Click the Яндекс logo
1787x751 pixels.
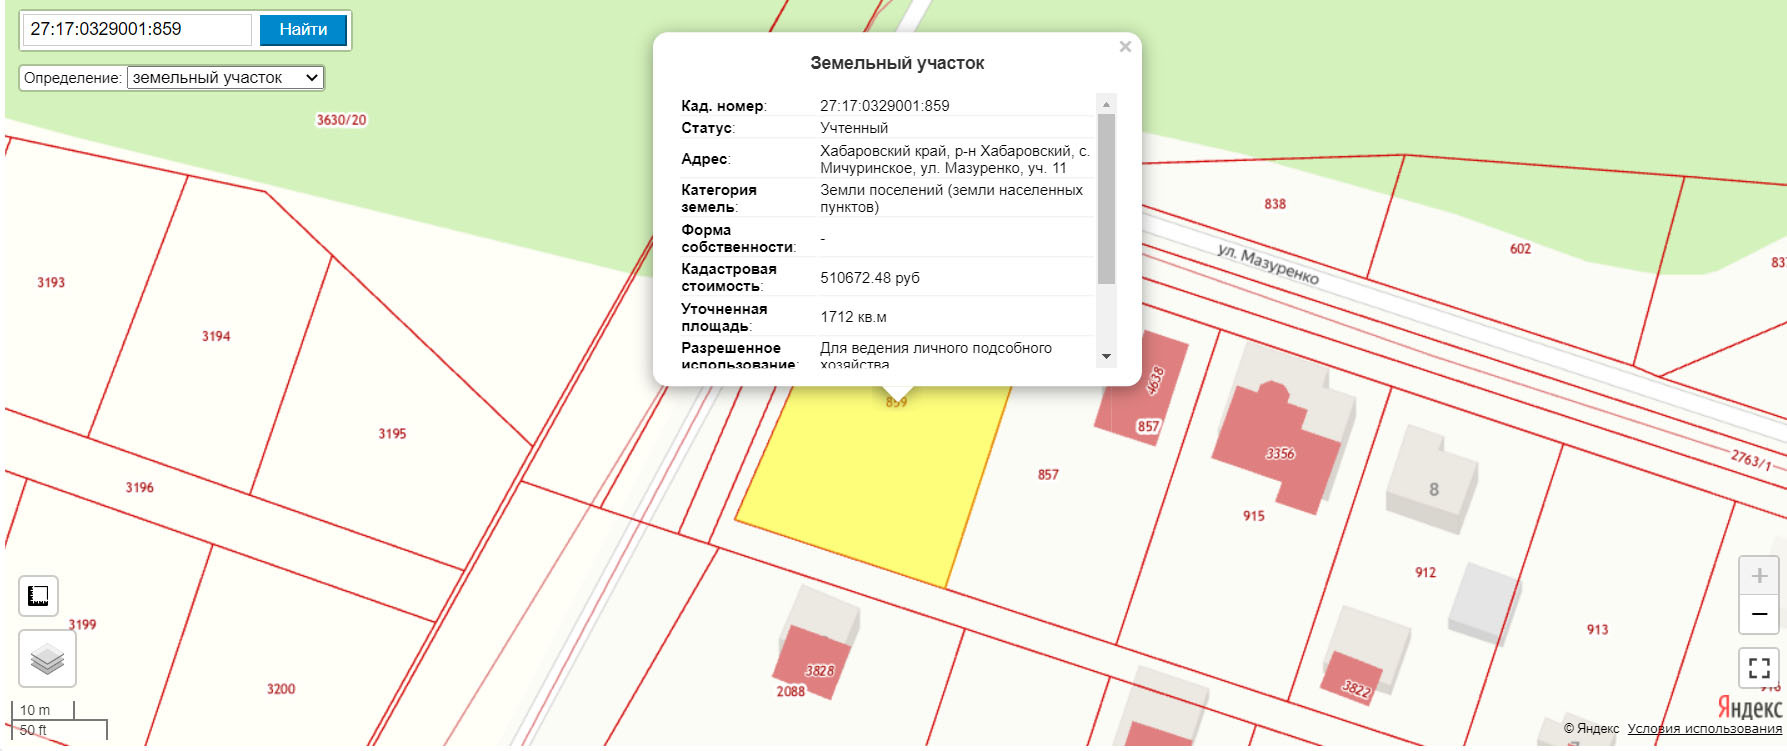(x=1749, y=708)
